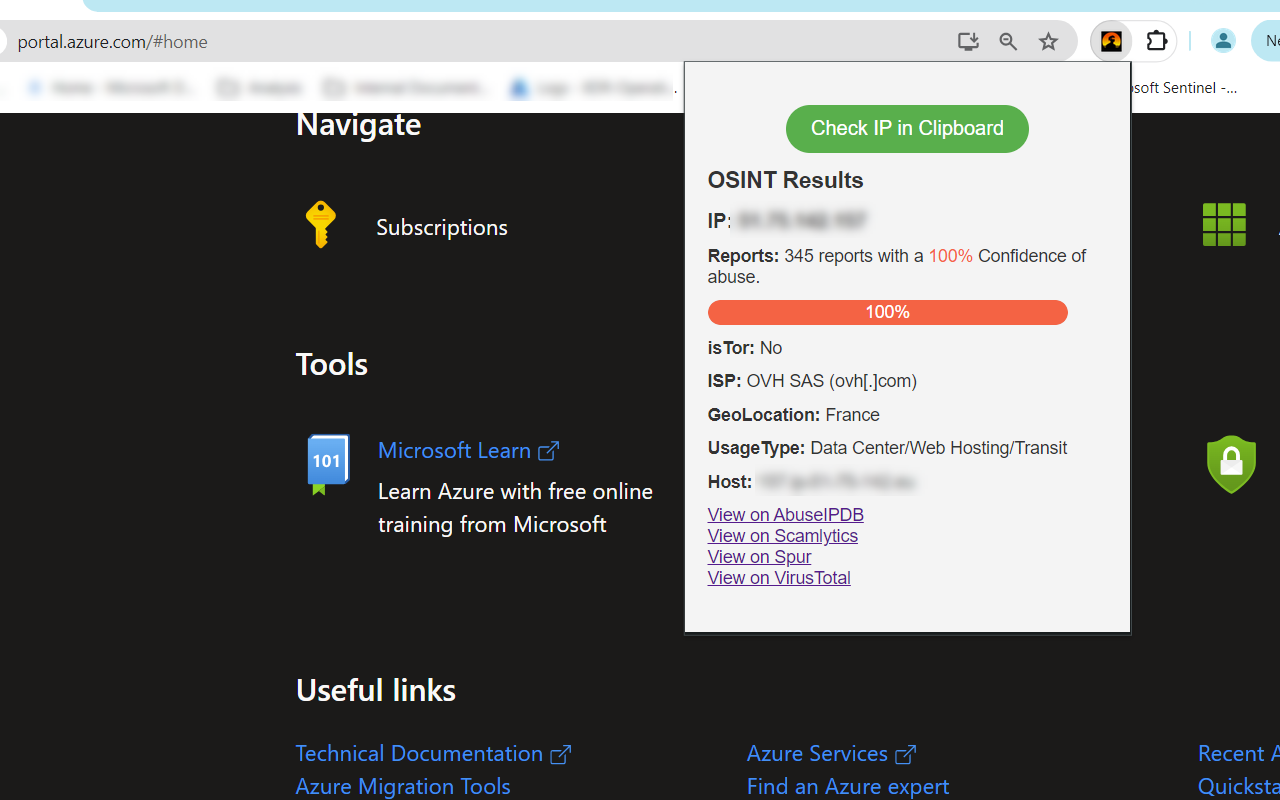Click the Tools section heading
This screenshot has height=800, width=1280.
click(332, 364)
